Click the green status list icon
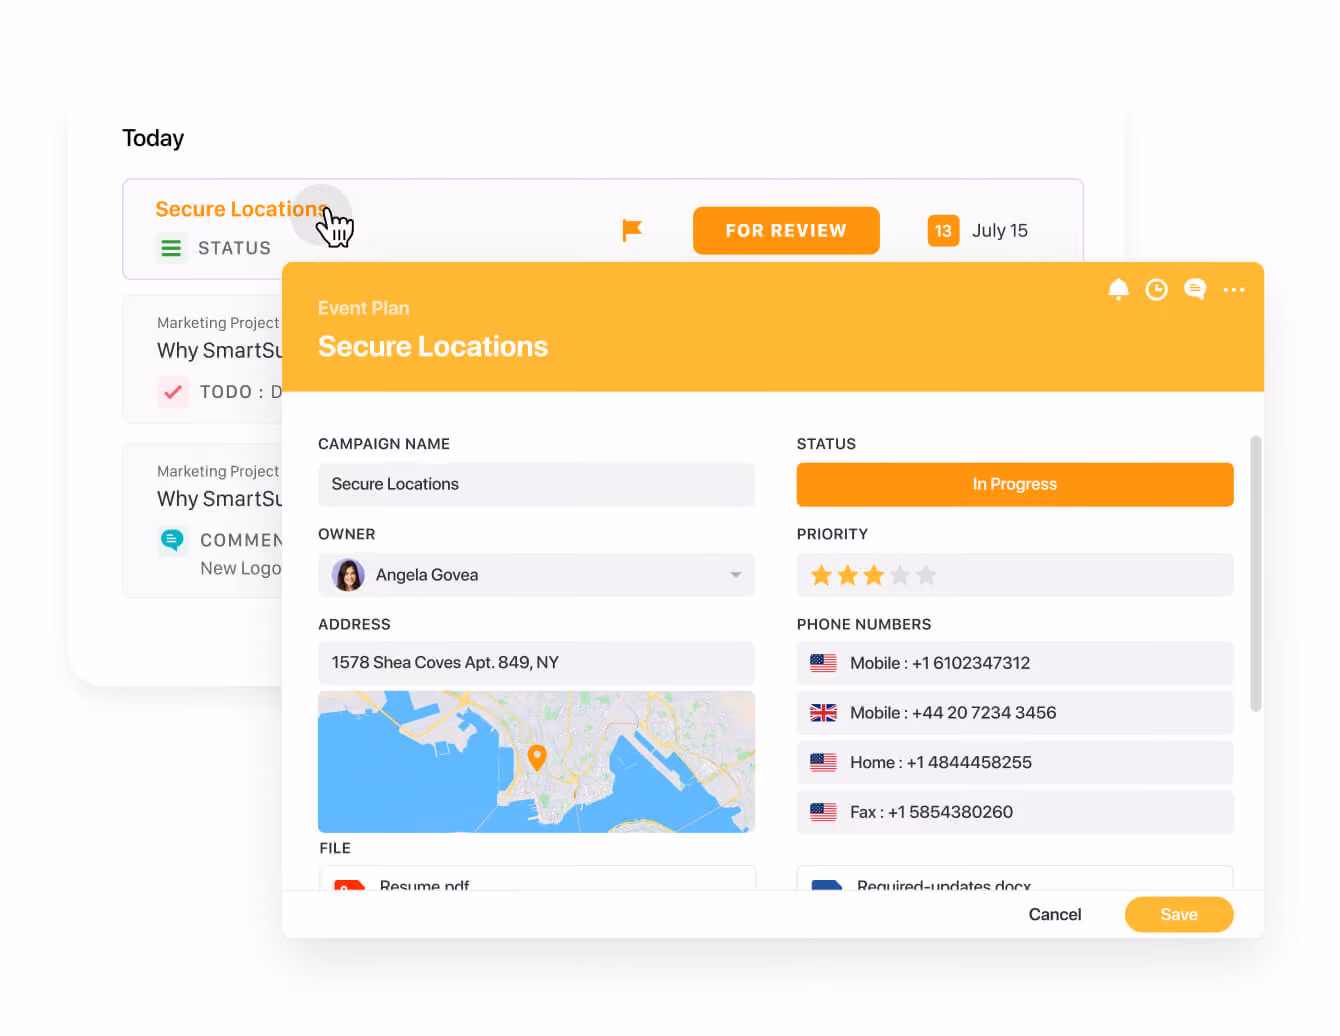Image resolution: width=1340 pixels, height=1036 pixels. [171, 247]
